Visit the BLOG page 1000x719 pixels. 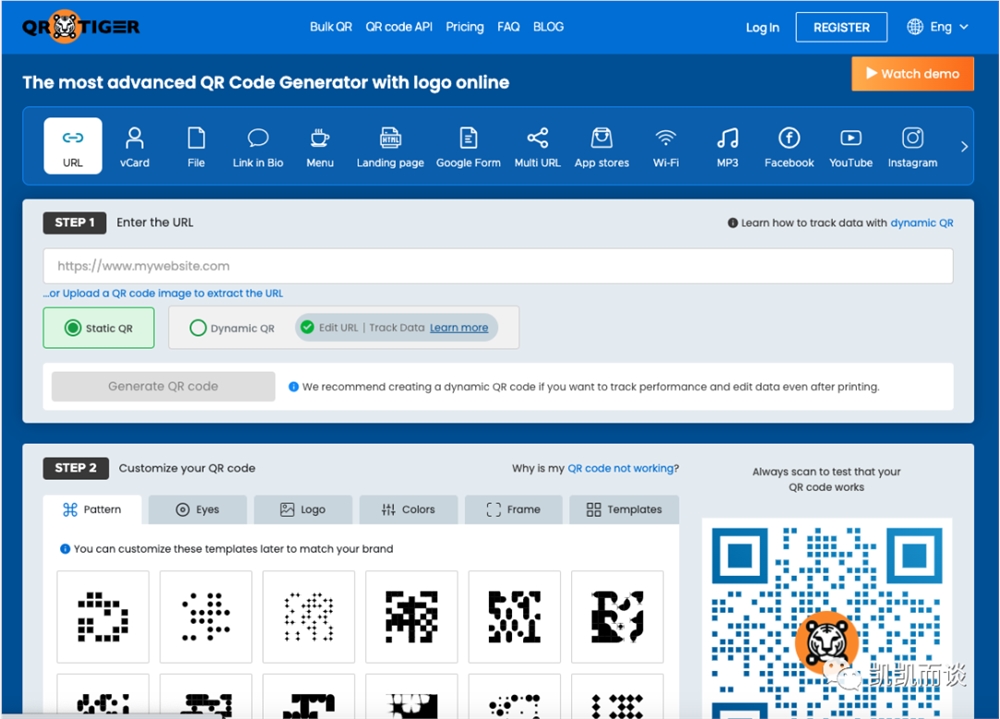tap(548, 27)
